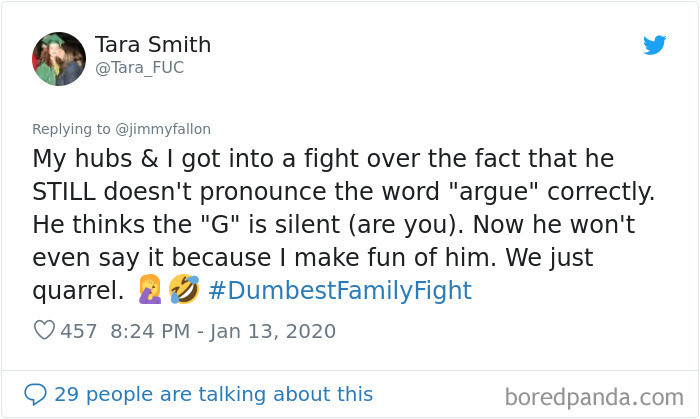The width and height of the screenshot is (700, 419).
Task: Open Tara Smith's profile picture
Action: [59, 56]
